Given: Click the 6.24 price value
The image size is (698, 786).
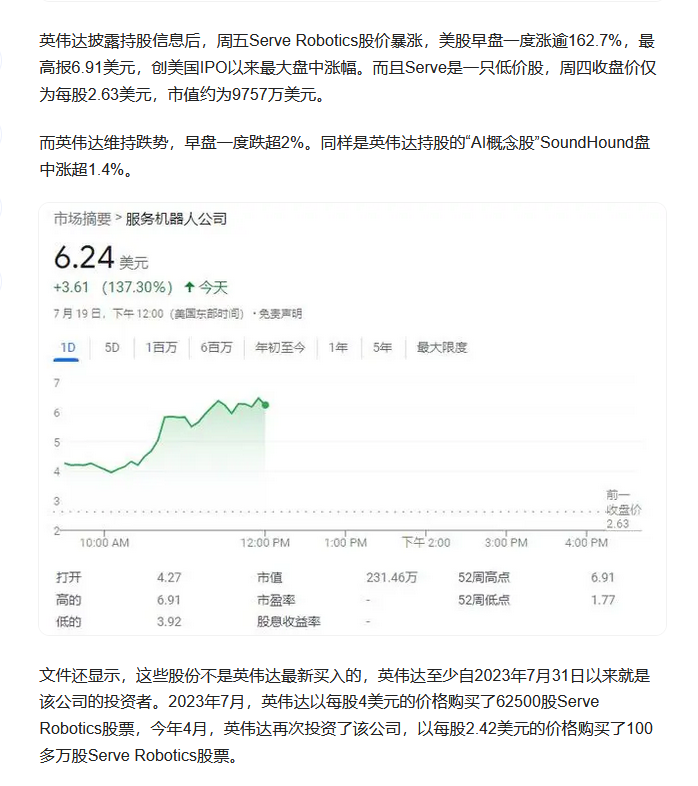Looking at the screenshot, I should click(84, 258).
